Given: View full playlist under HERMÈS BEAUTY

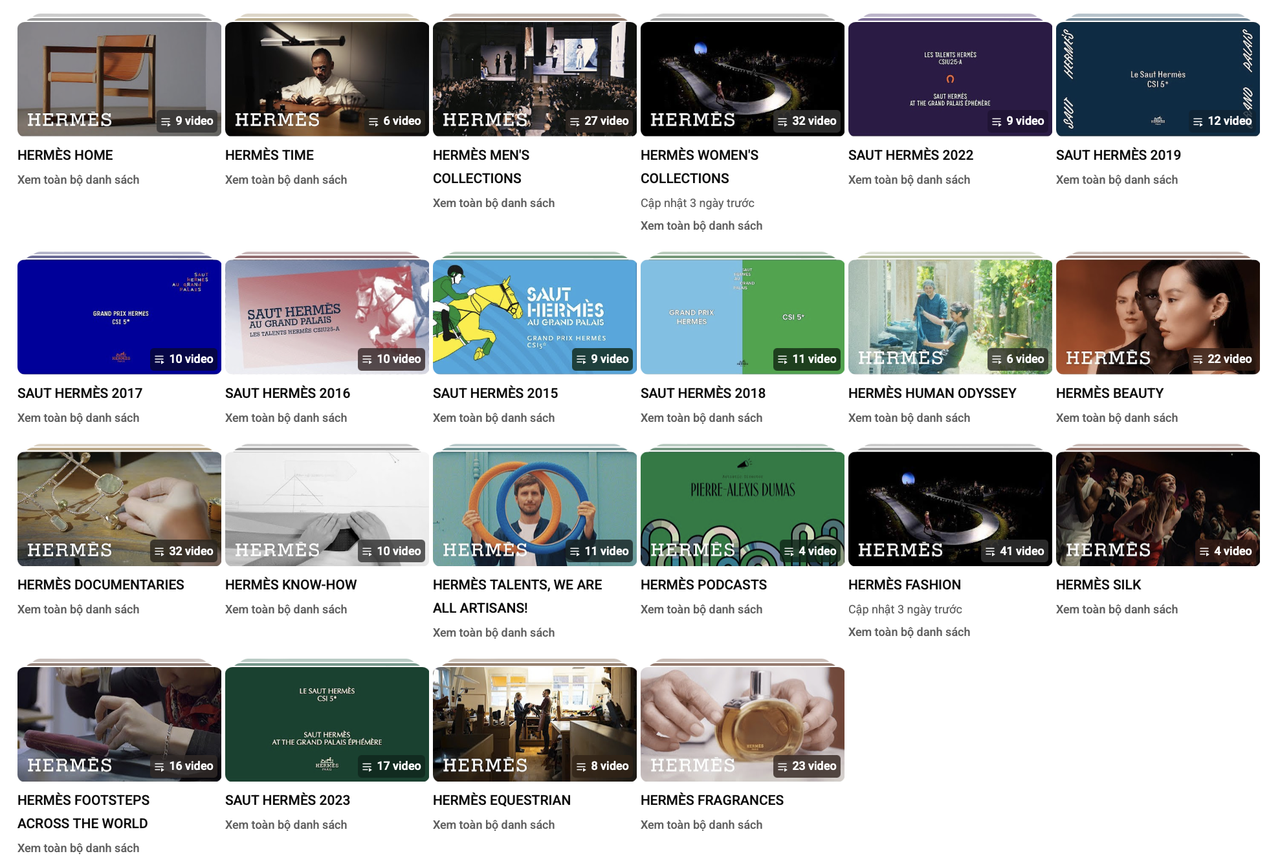Looking at the screenshot, I should [1117, 418].
